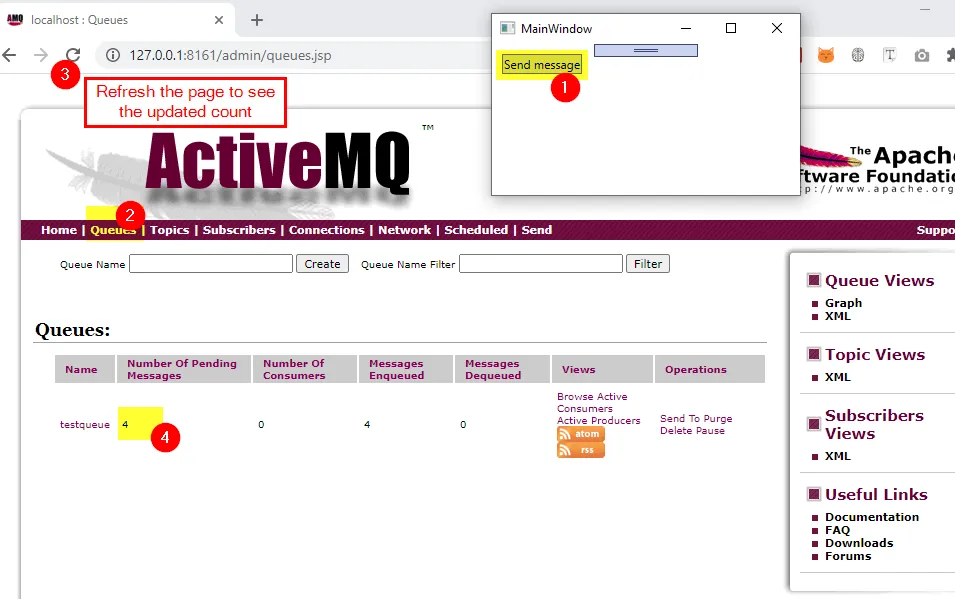Open the testqueue queue link
Viewport: 955px width, 599px height.
pyautogui.click(x=85, y=425)
